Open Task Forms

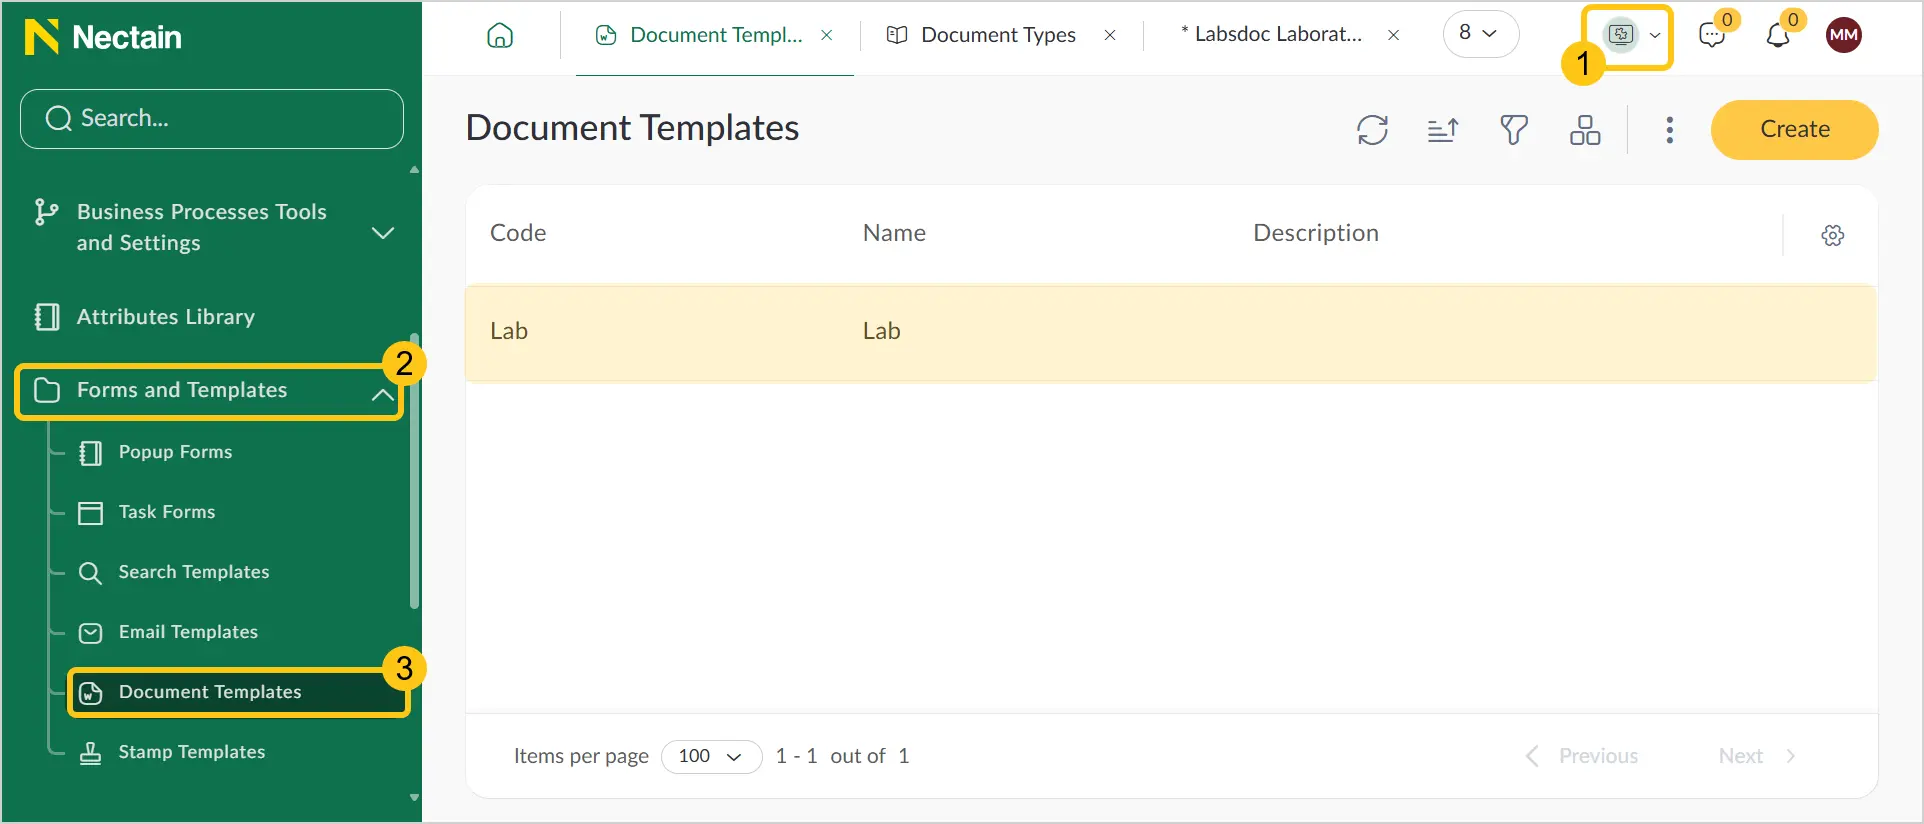(x=167, y=512)
